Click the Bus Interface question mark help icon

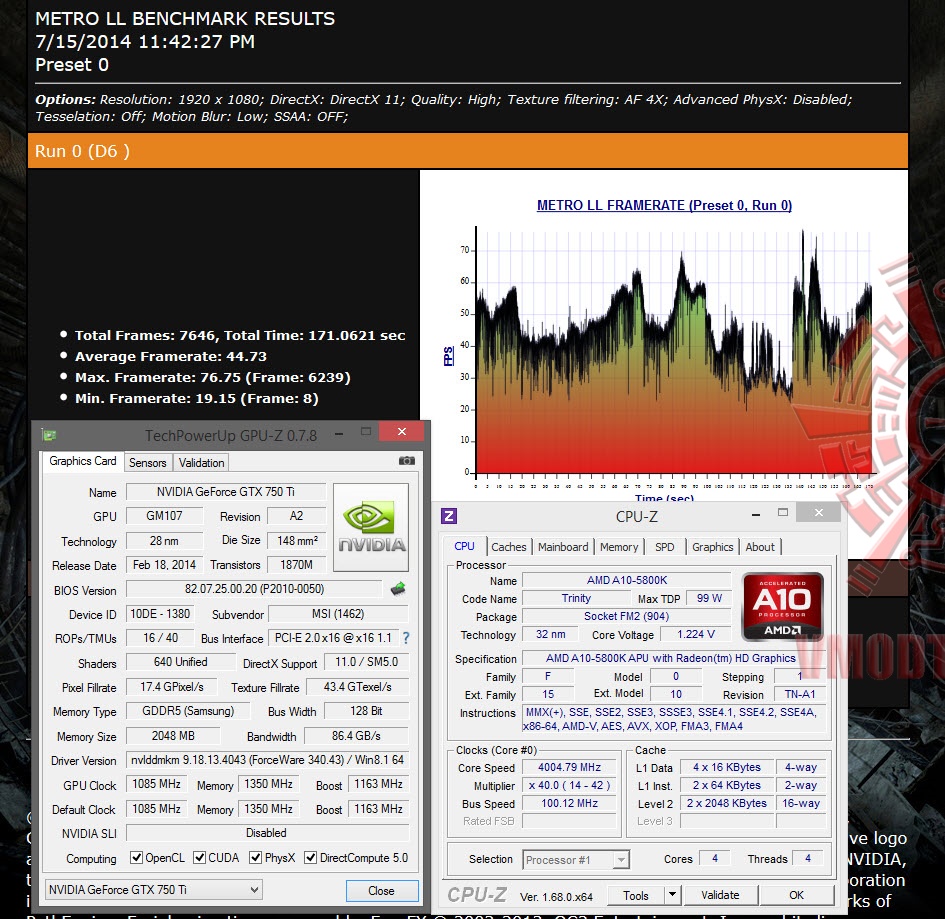(x=406, y=638)
